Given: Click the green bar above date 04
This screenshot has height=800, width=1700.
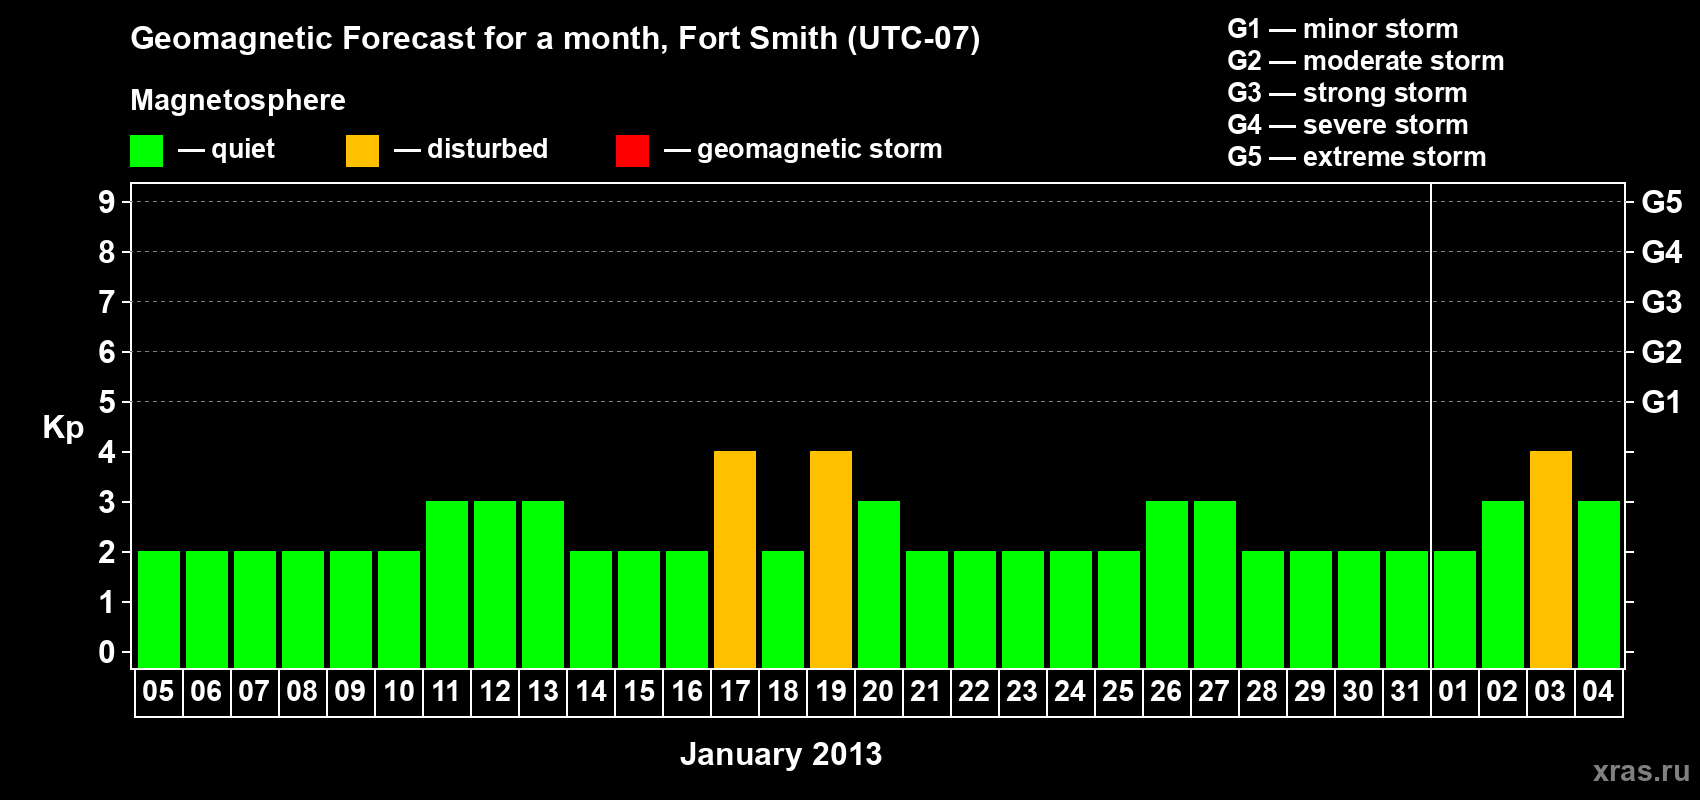Looking at the screenshot, I should (1599, 584).
